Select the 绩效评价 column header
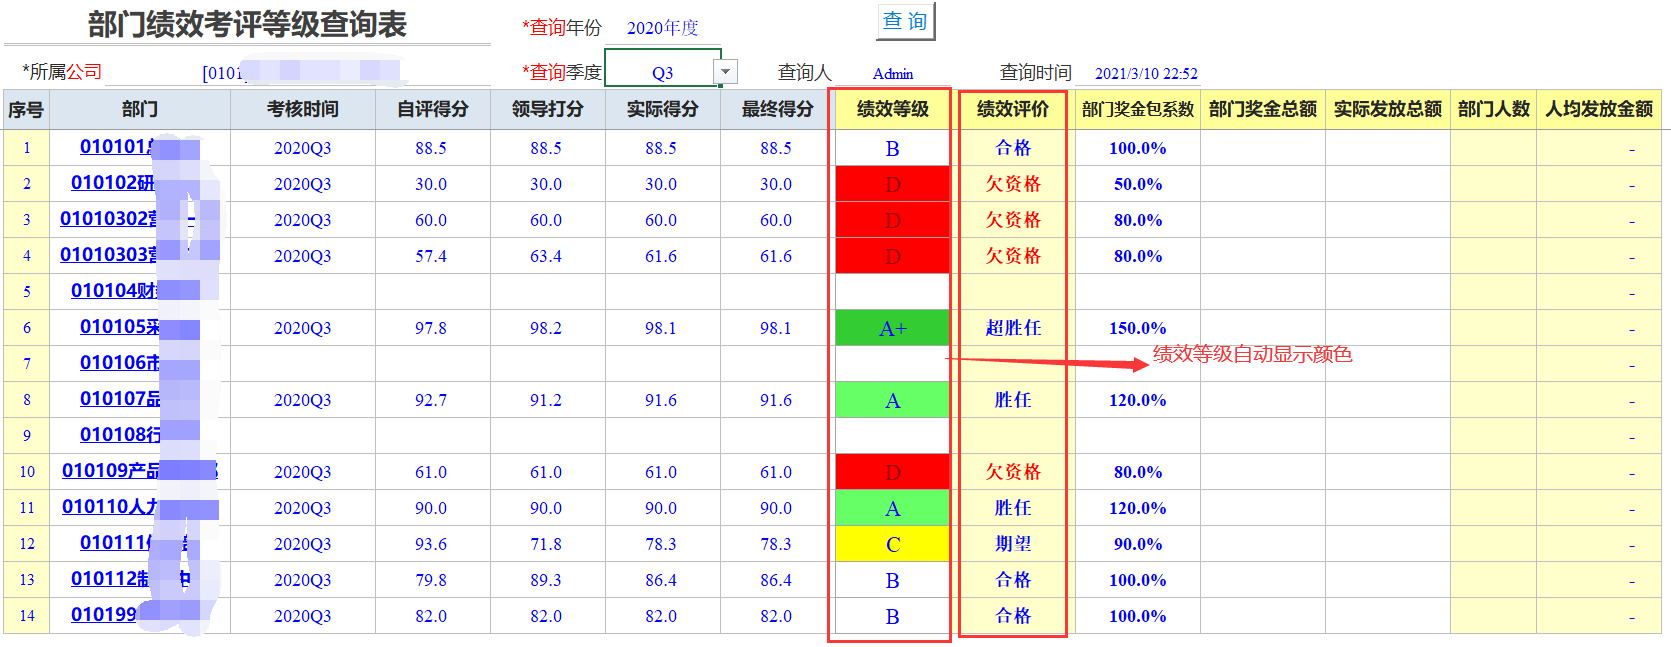 pyautogui.click(x=1012, y=109)
